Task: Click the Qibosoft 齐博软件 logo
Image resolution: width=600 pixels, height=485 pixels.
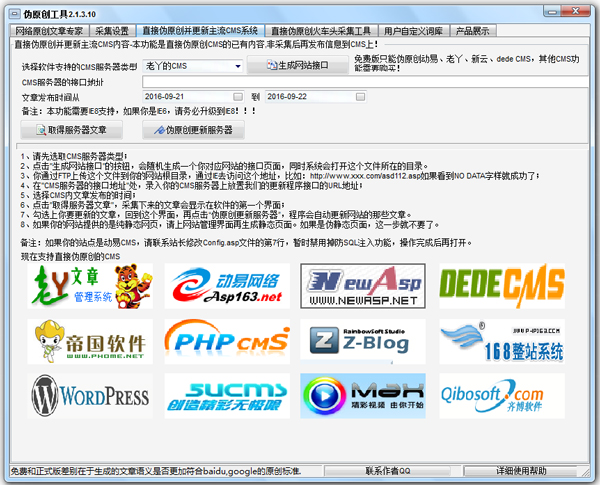Action: pos(502,396)
